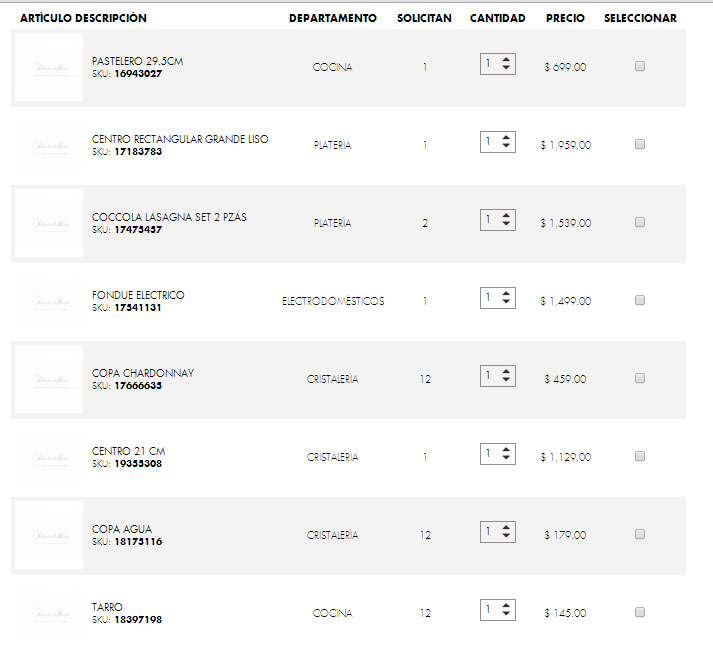Screen dimensions: 713x646
Task: Open the Fondue Electrico item name
Action: [x=138, y=295]
